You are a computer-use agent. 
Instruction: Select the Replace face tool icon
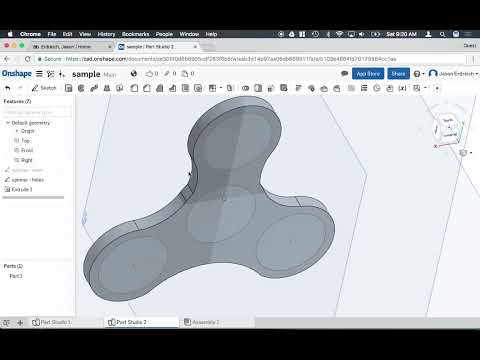337,88
